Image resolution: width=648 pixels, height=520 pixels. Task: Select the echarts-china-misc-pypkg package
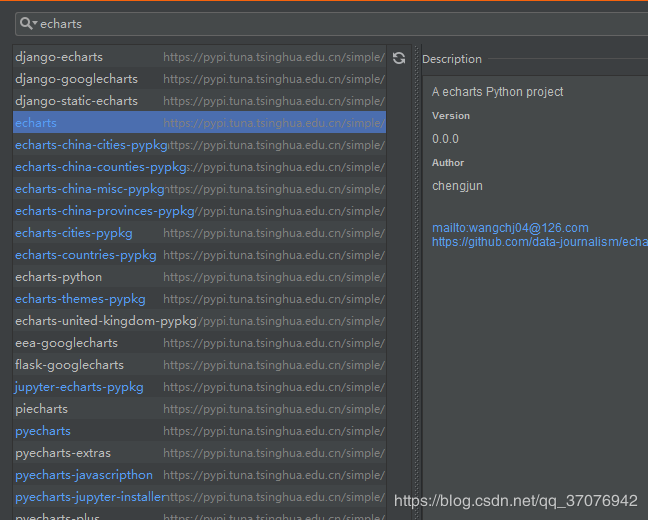[x=200, y=189]
